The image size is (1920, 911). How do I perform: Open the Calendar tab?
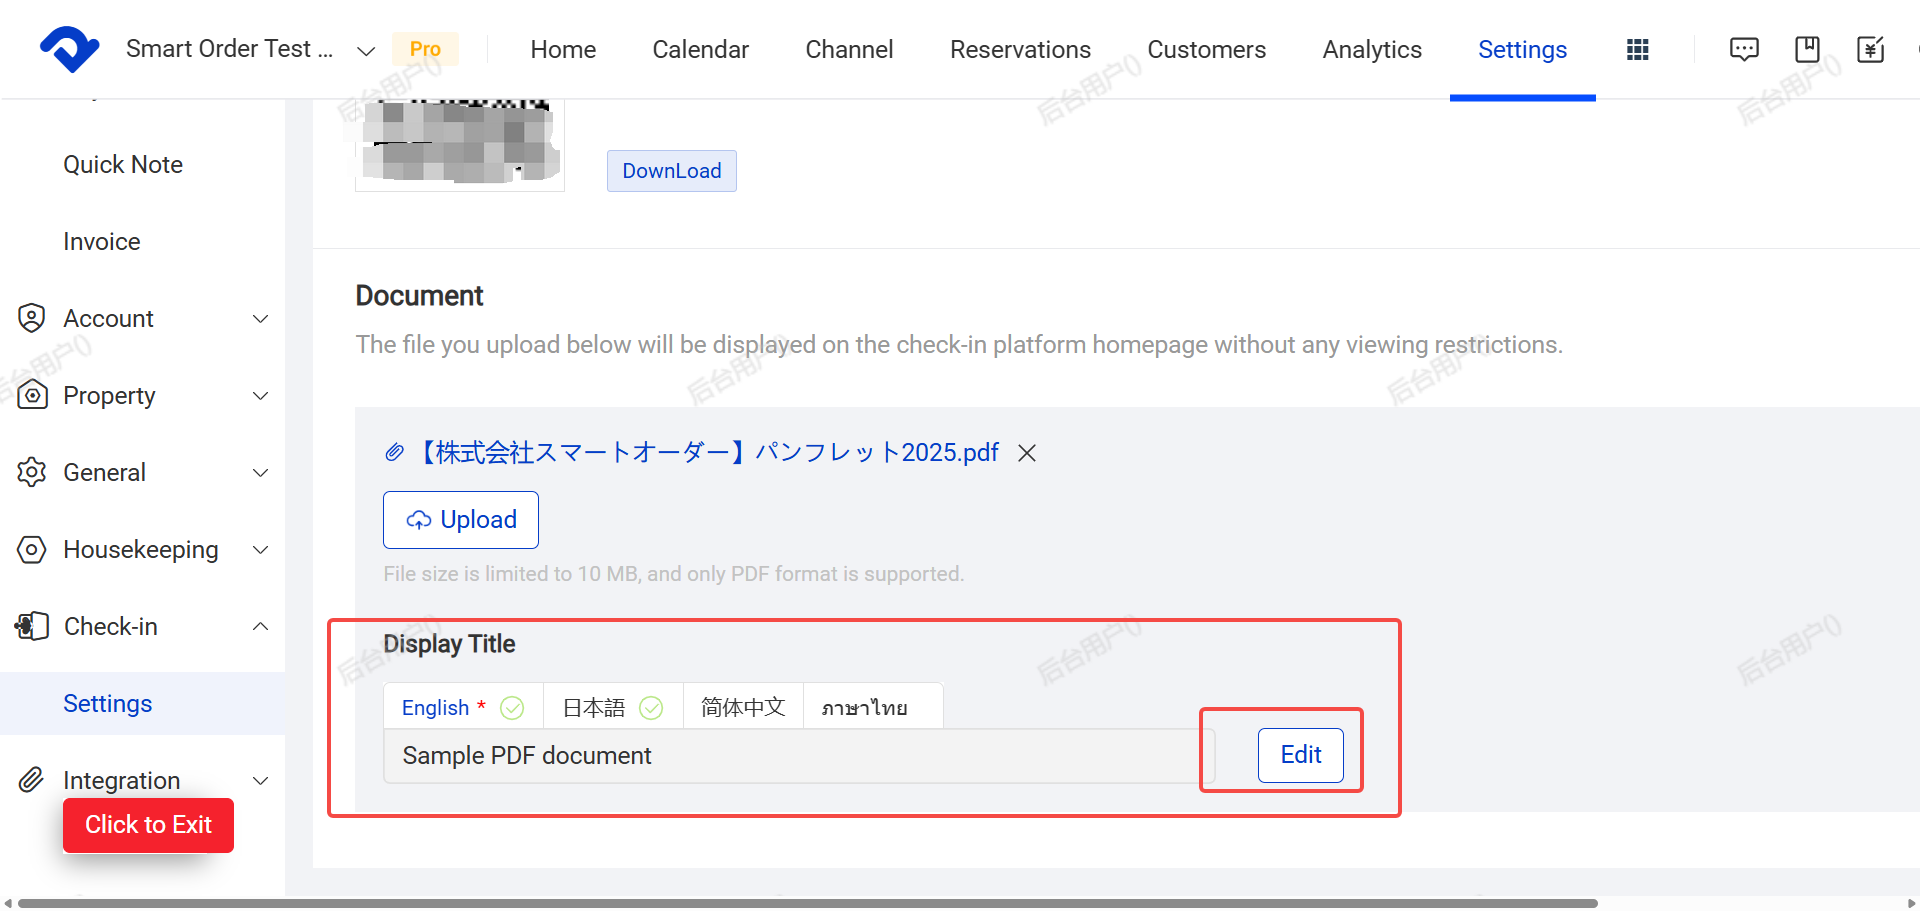pos(700,49)
